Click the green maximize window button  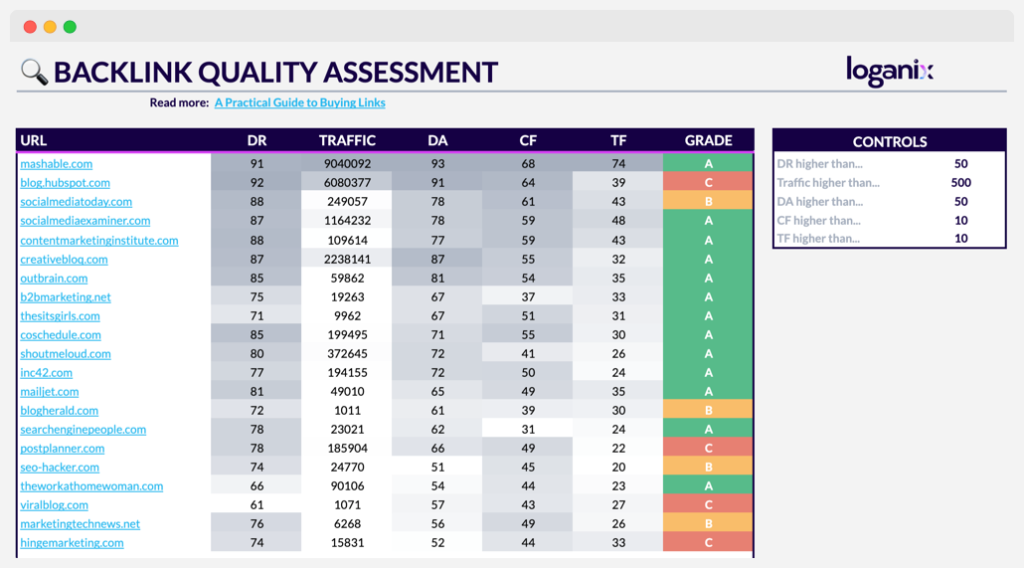coord(69,27)
